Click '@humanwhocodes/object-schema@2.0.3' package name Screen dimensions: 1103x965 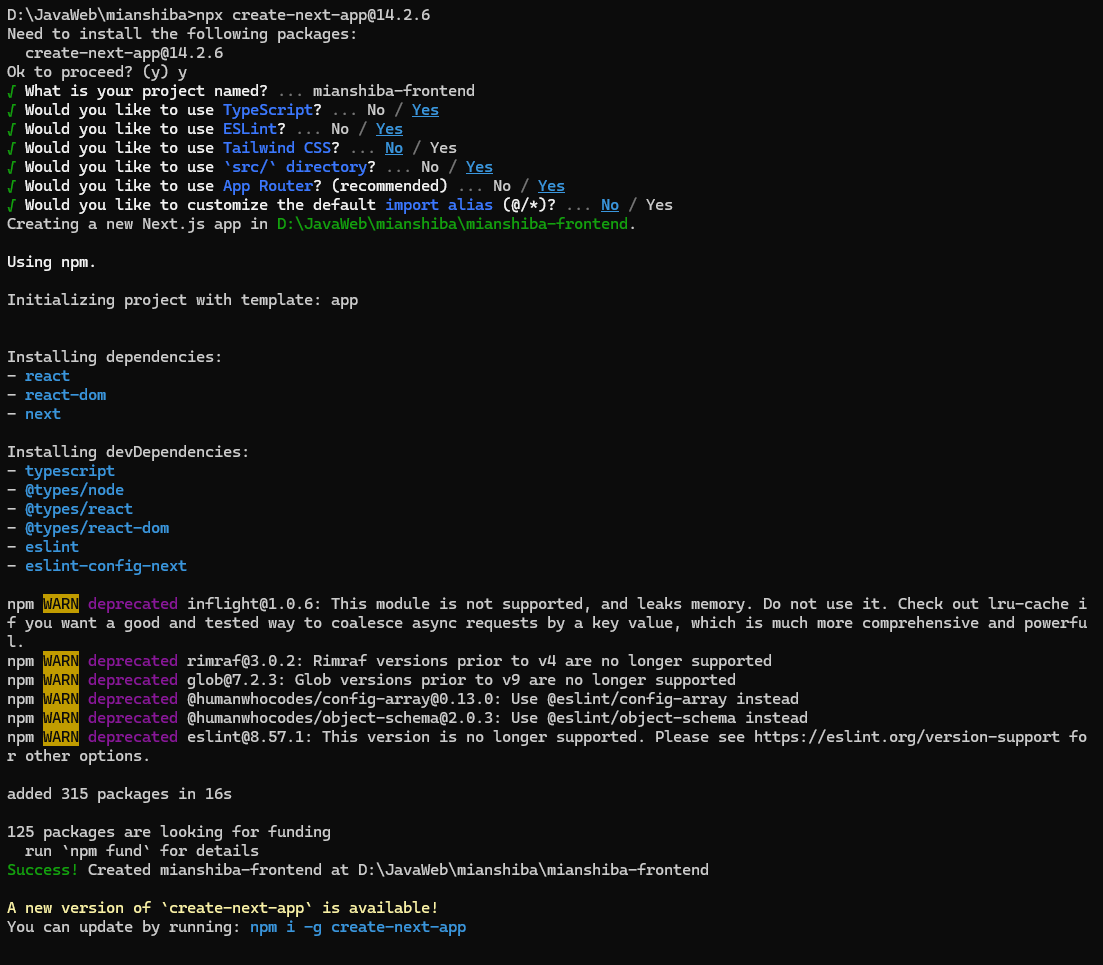344,717
